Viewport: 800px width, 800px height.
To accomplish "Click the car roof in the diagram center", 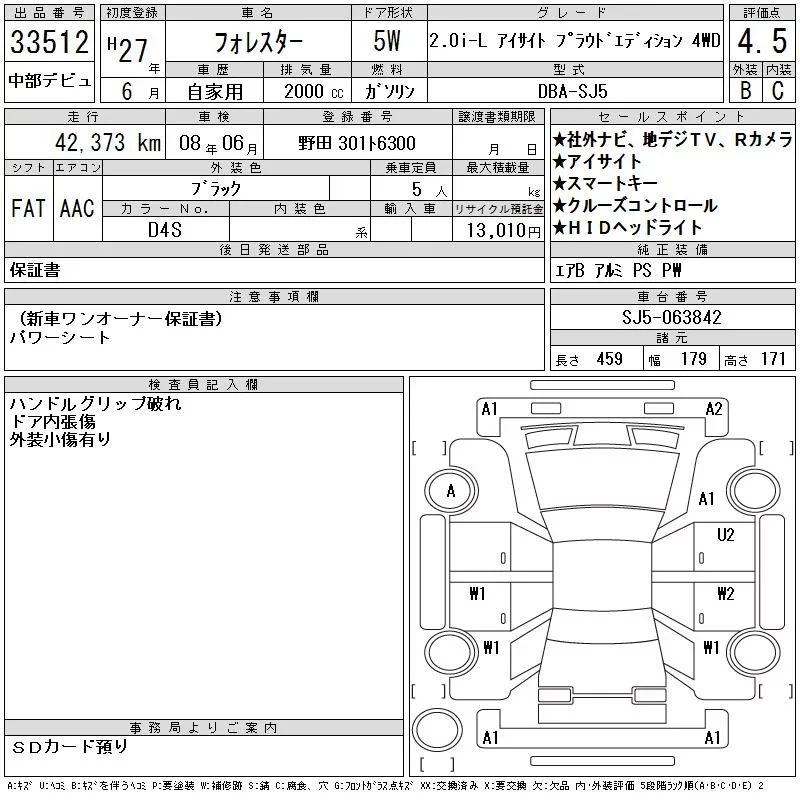I will tap(599, 560).
